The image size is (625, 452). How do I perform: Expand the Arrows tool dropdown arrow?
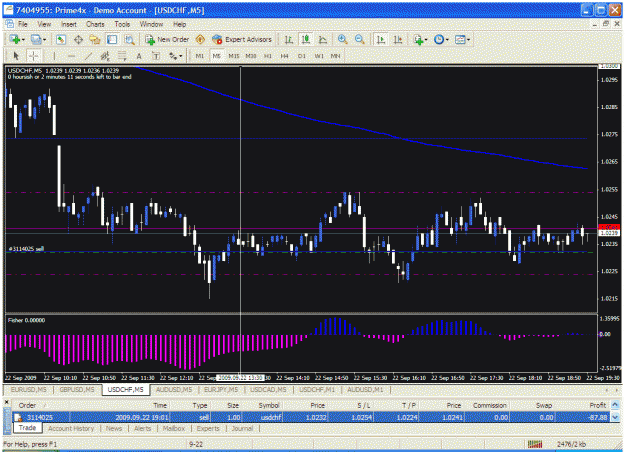[181, 57]
